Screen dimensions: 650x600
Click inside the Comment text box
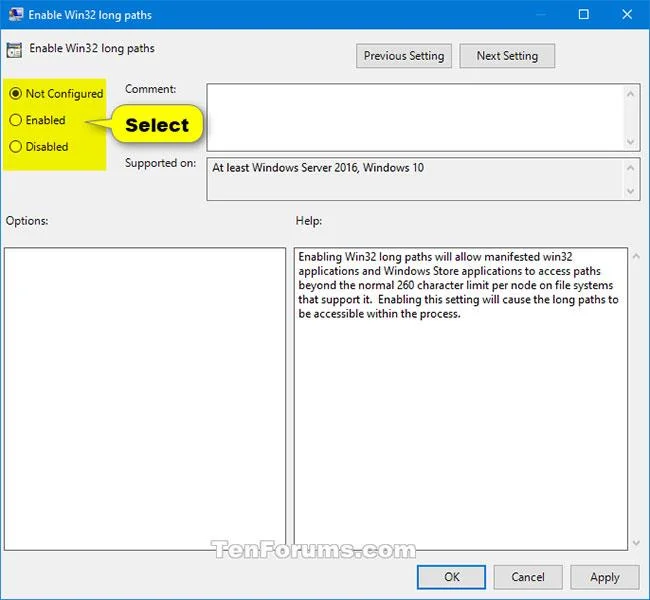click(x=415, y=117)
